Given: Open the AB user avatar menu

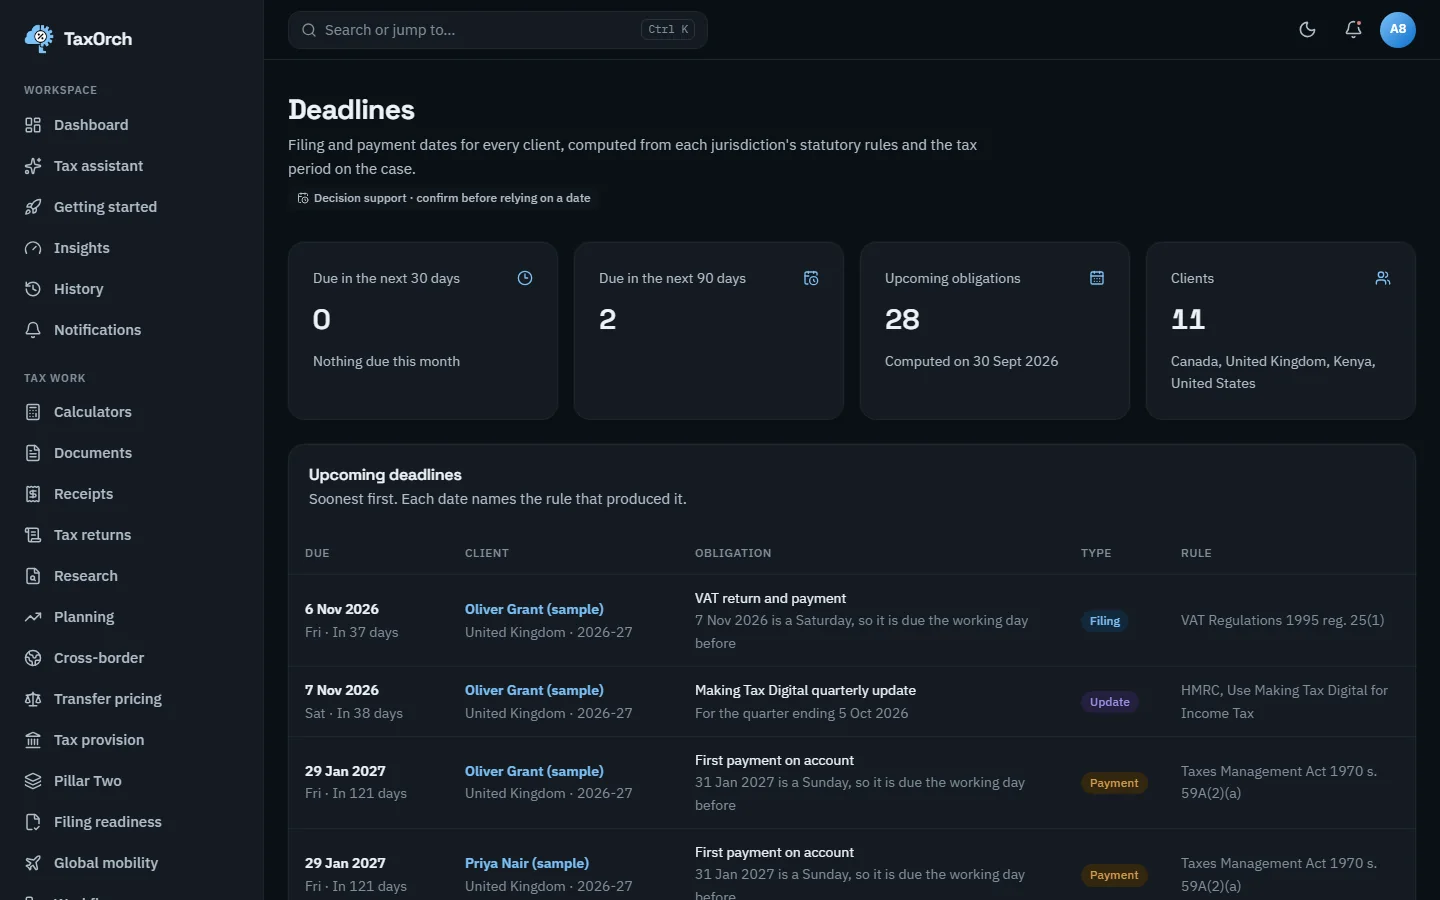Looking at the screenshot, I should click(1398, 29).
